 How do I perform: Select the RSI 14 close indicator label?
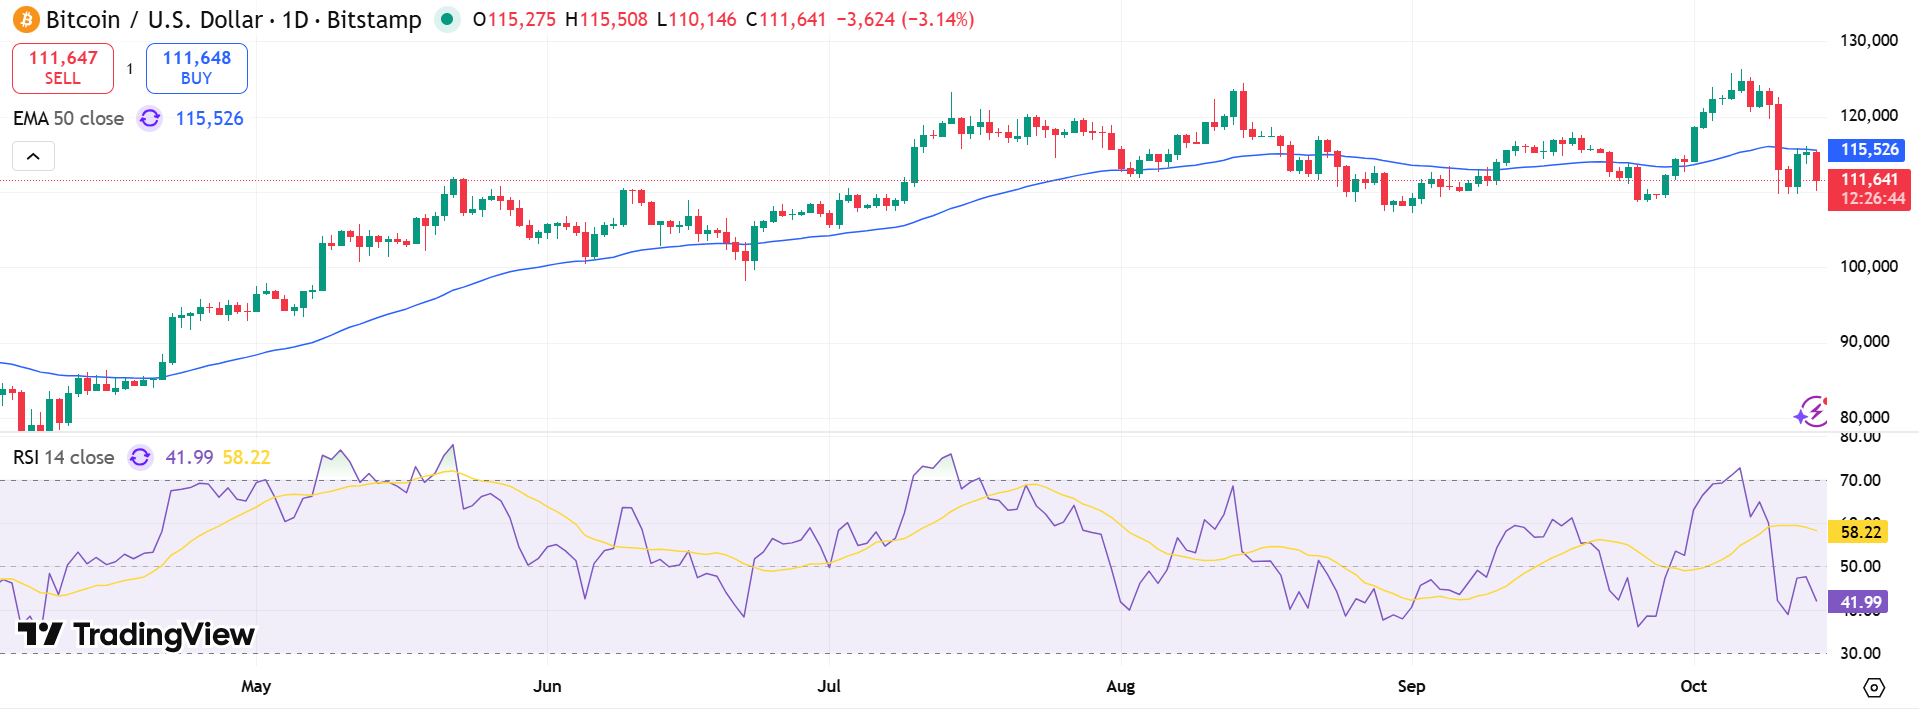[62, 457]
